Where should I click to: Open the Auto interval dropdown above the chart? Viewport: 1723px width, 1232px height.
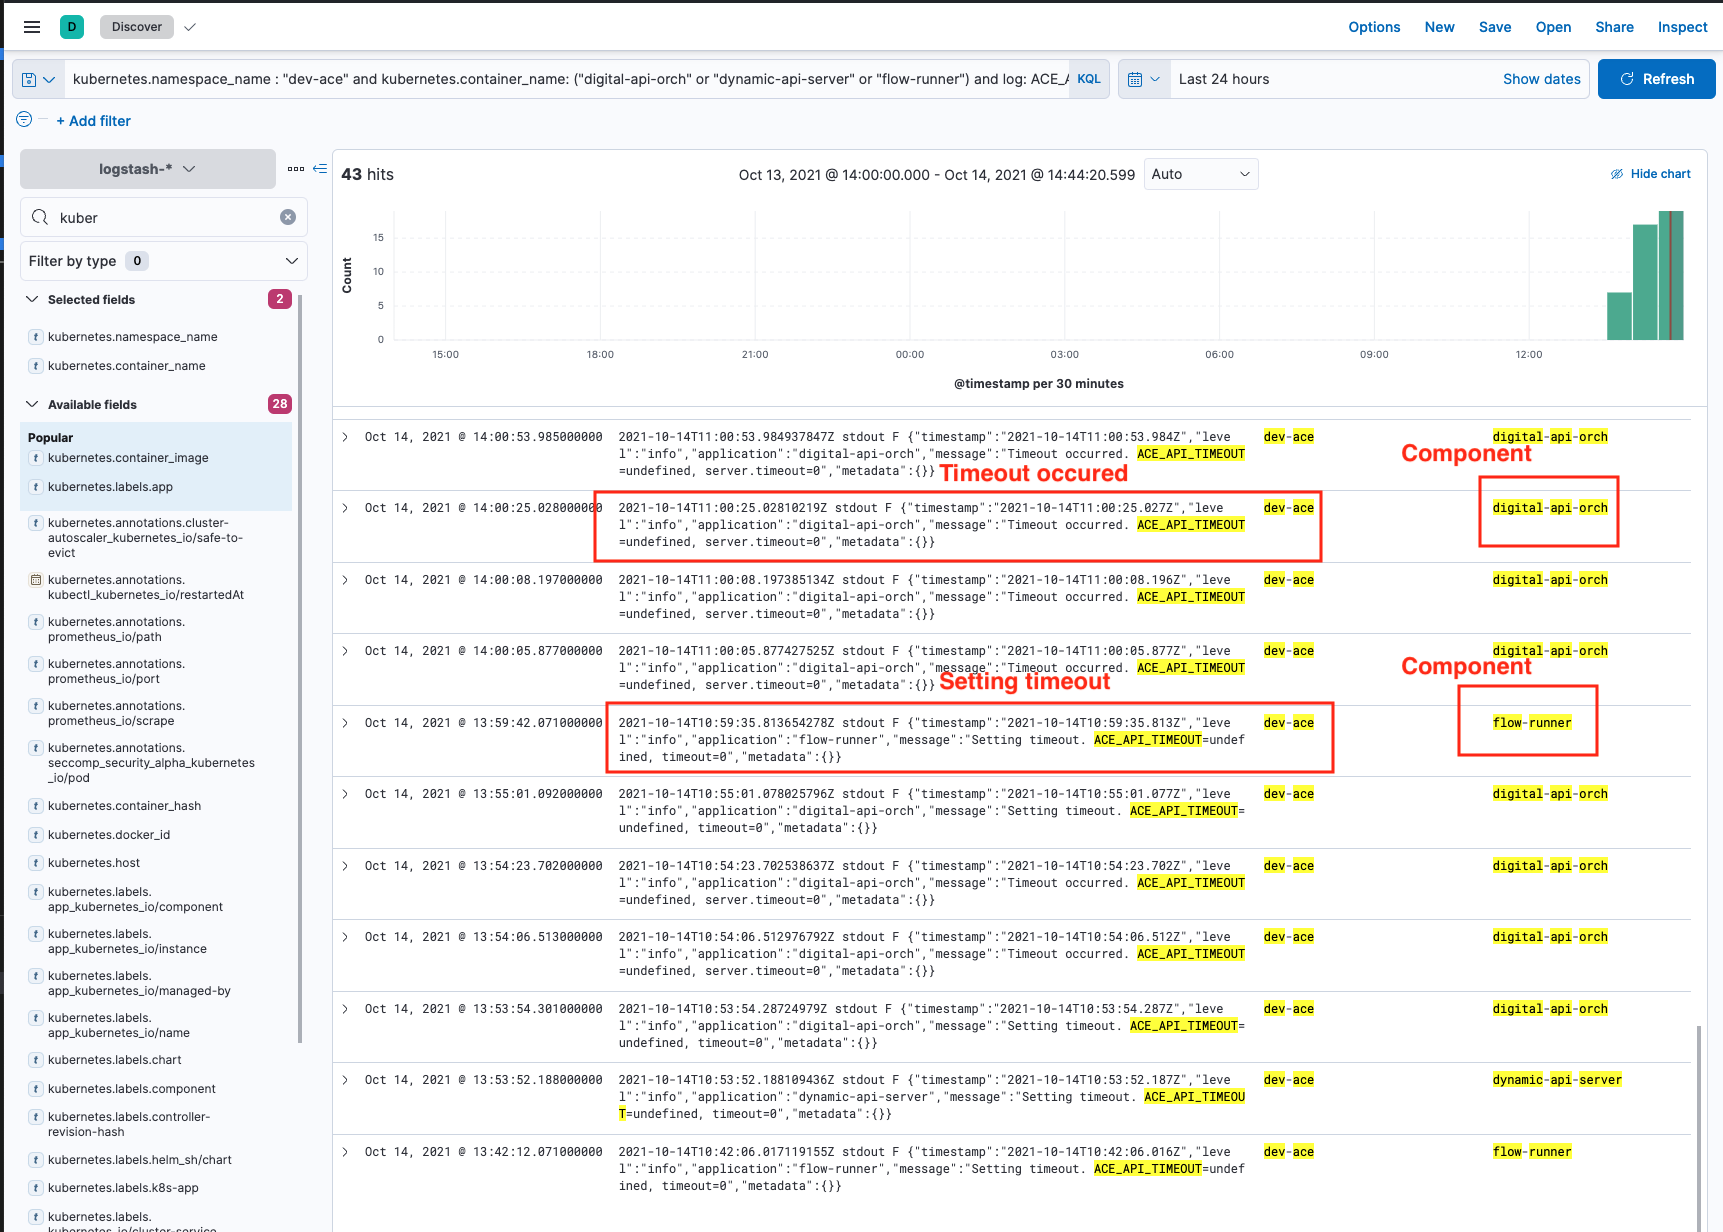1200,173
